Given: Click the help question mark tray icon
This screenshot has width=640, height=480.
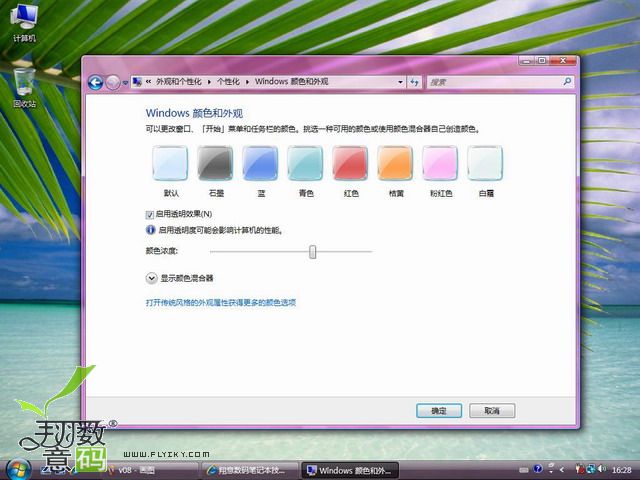Looking at the screenshot, I should click(538, 469).
